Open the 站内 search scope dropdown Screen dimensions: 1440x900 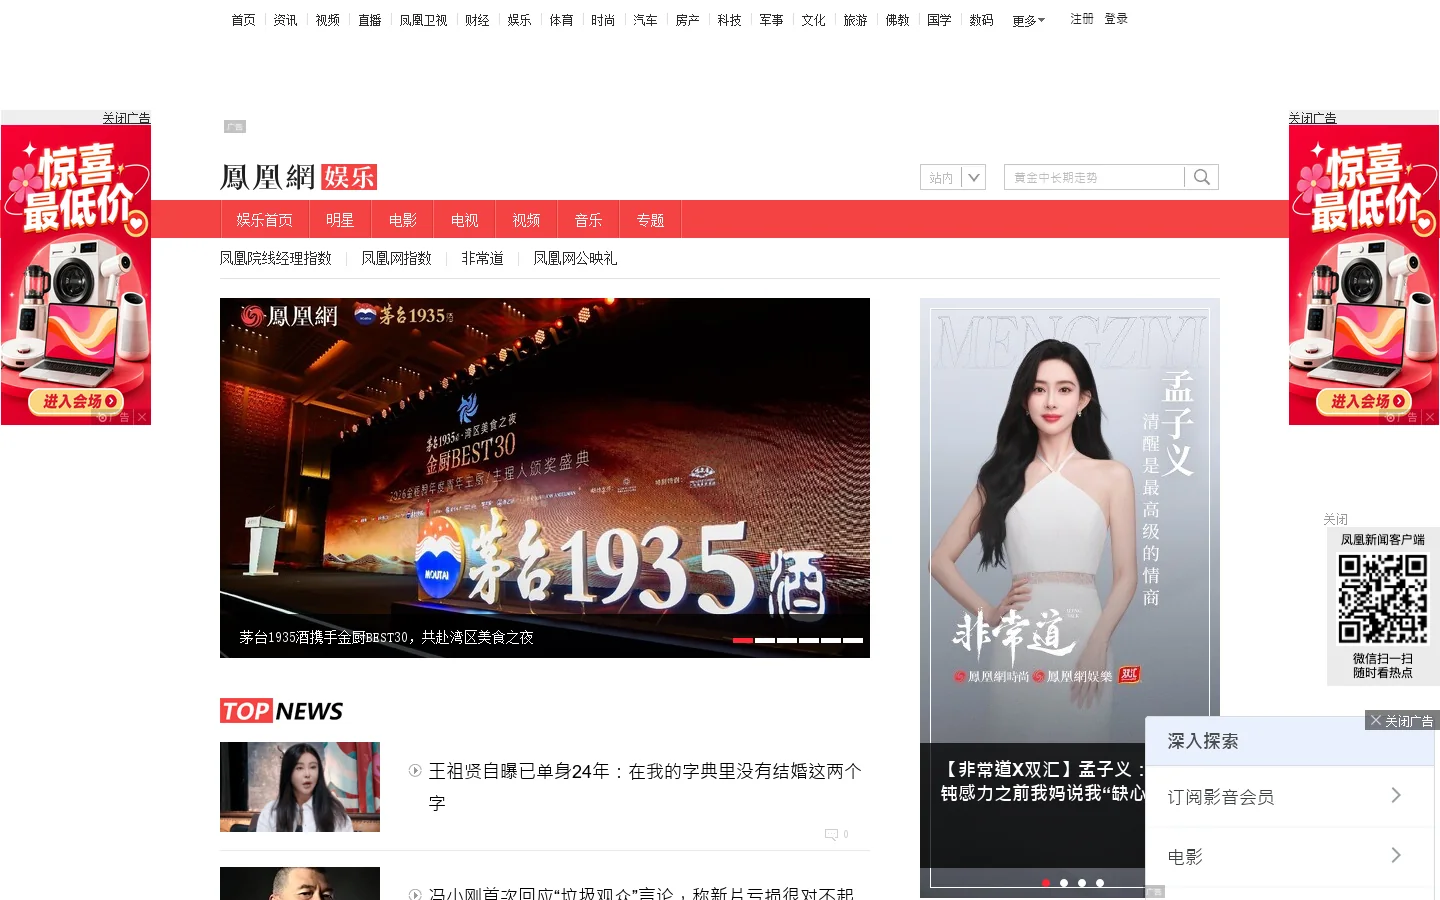coord(953,177)
